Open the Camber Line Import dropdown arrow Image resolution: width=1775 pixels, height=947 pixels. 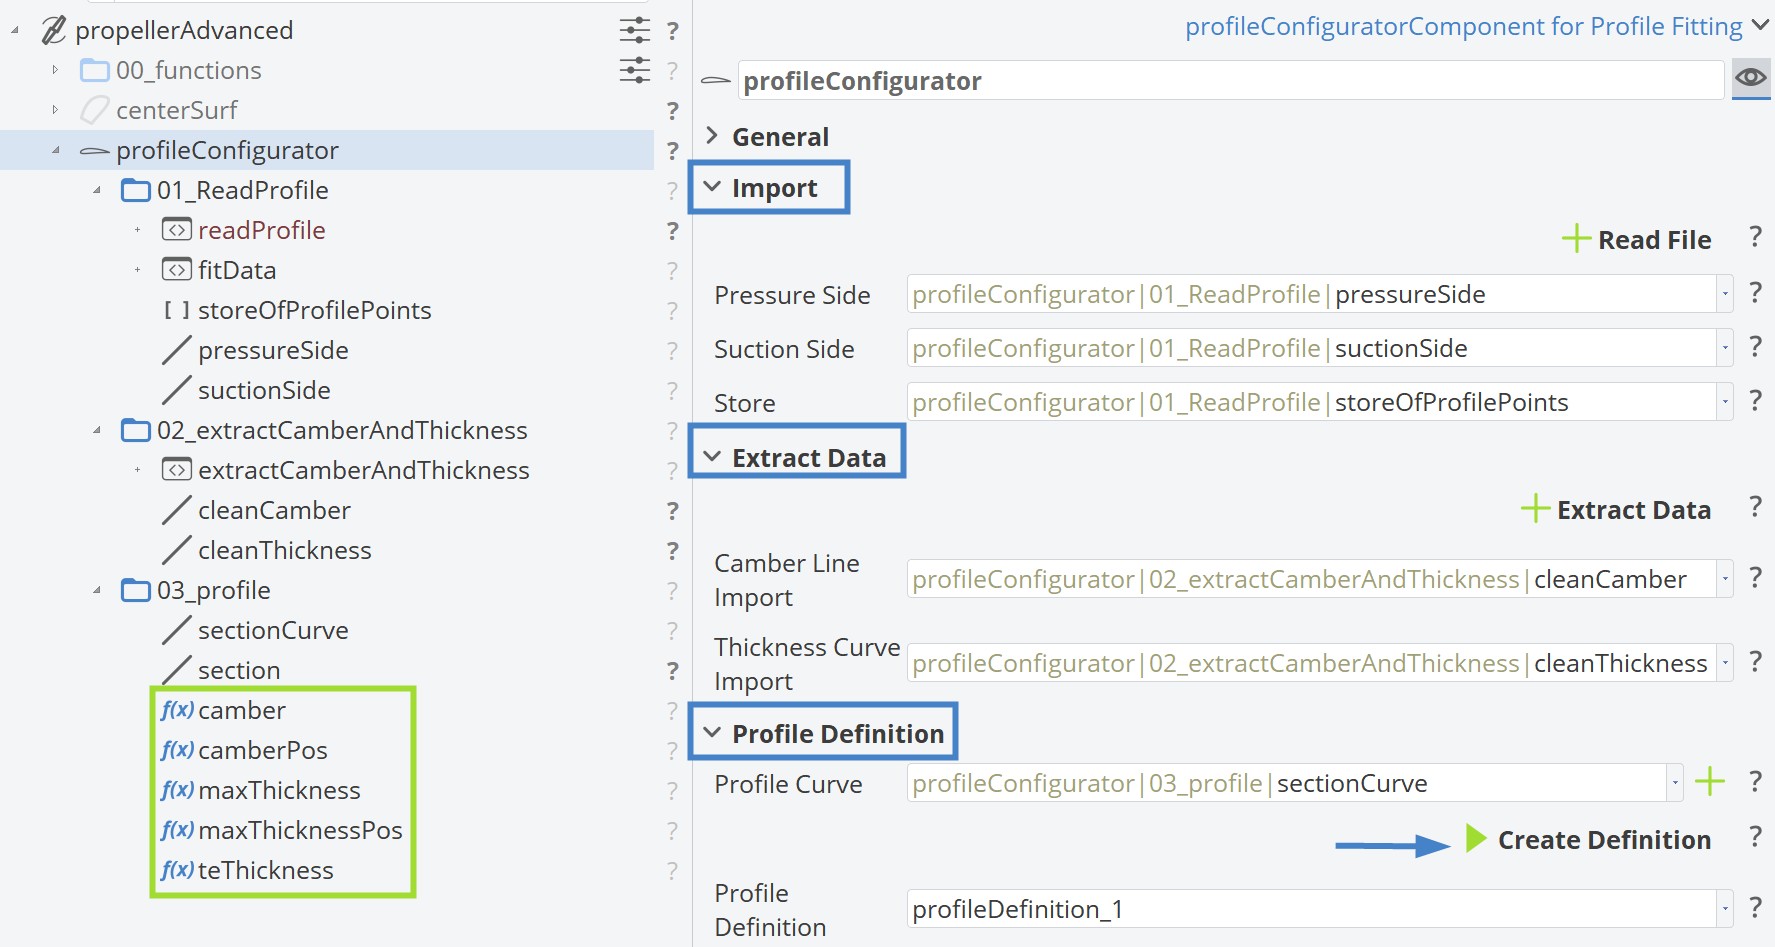pos(1725,579)
